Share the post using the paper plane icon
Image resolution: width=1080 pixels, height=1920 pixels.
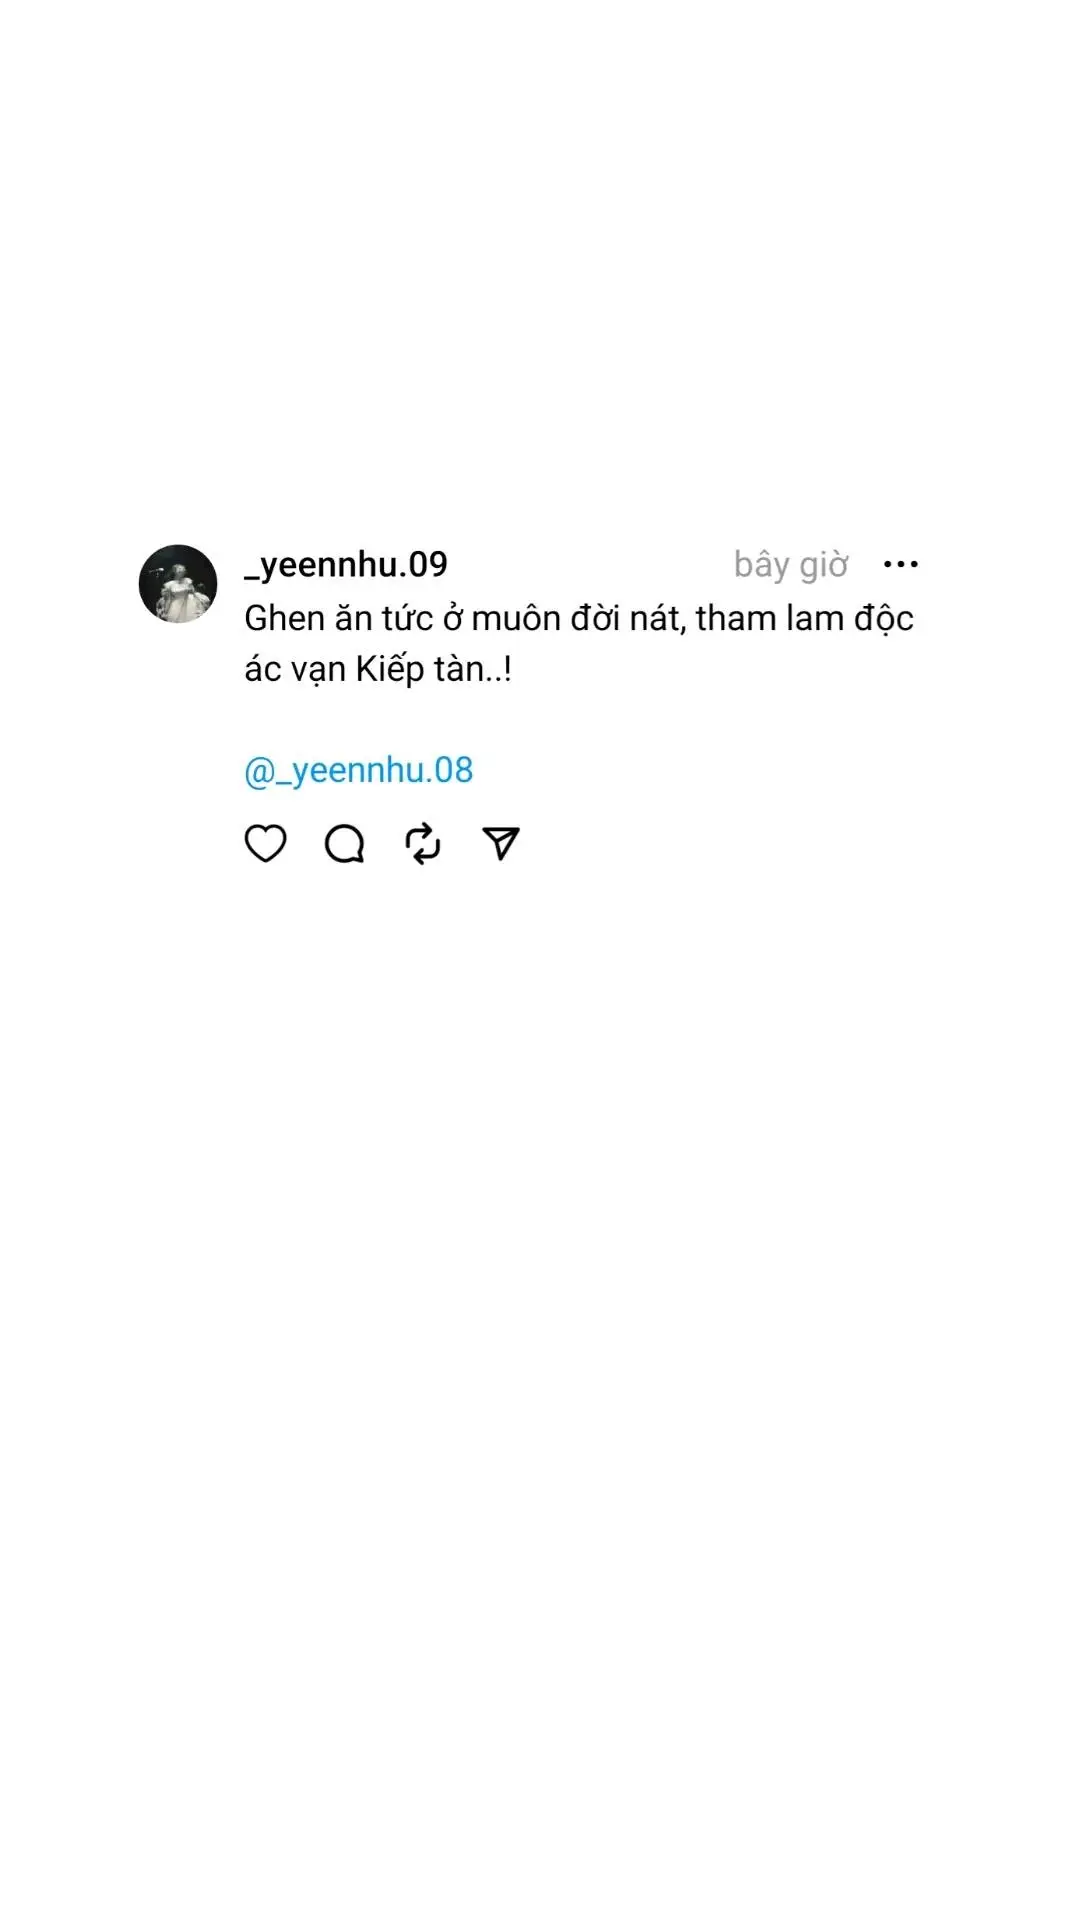(501, 843)
